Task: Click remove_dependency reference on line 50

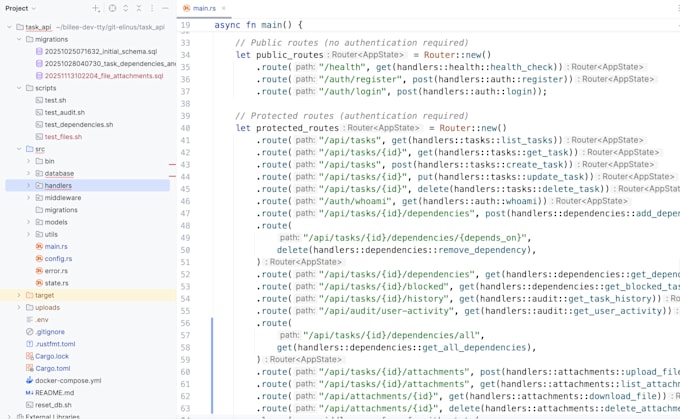Action: tap(482, 250)
